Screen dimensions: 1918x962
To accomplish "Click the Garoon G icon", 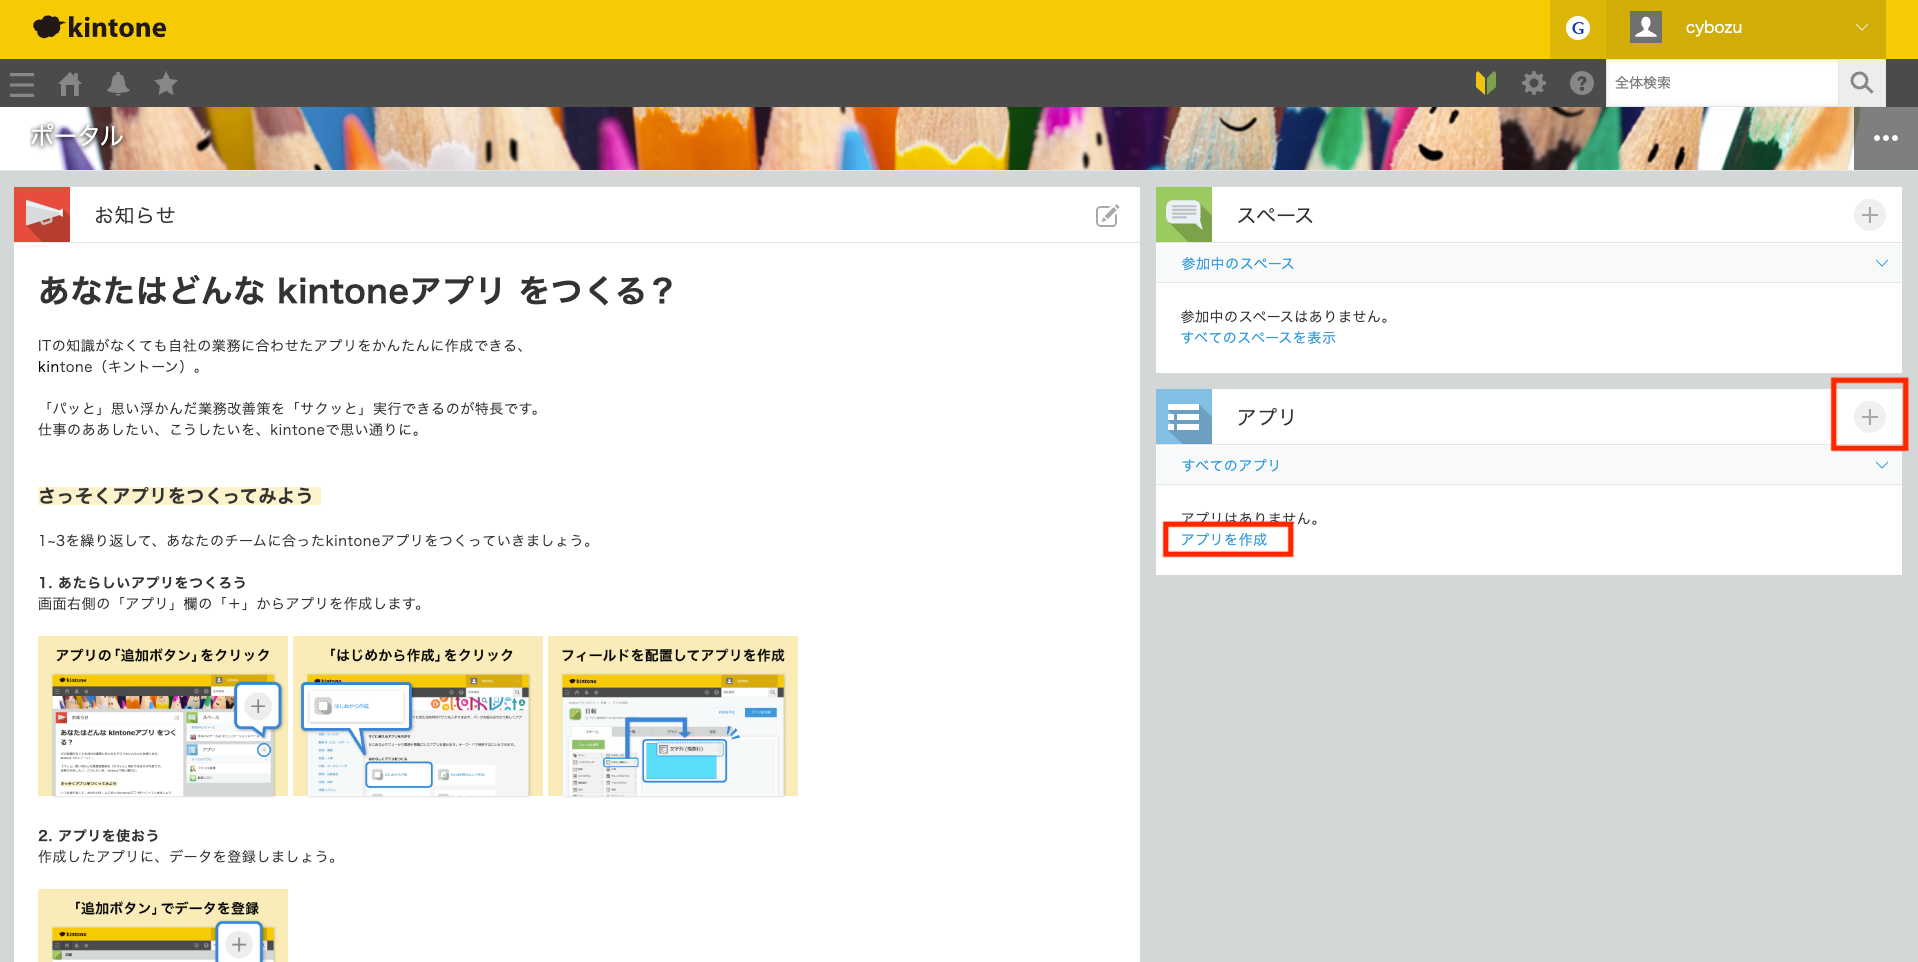I will point(1578,28).
